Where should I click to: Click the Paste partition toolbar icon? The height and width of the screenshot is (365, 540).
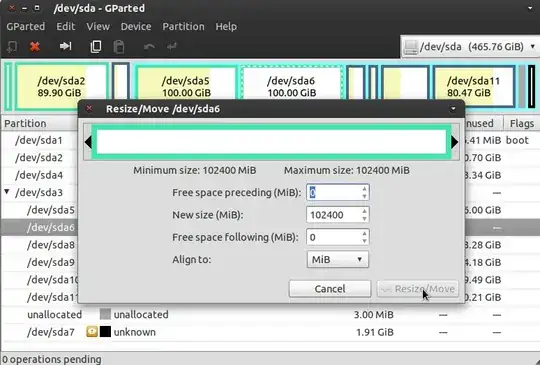pyautogui.click(x=119, y=46)
